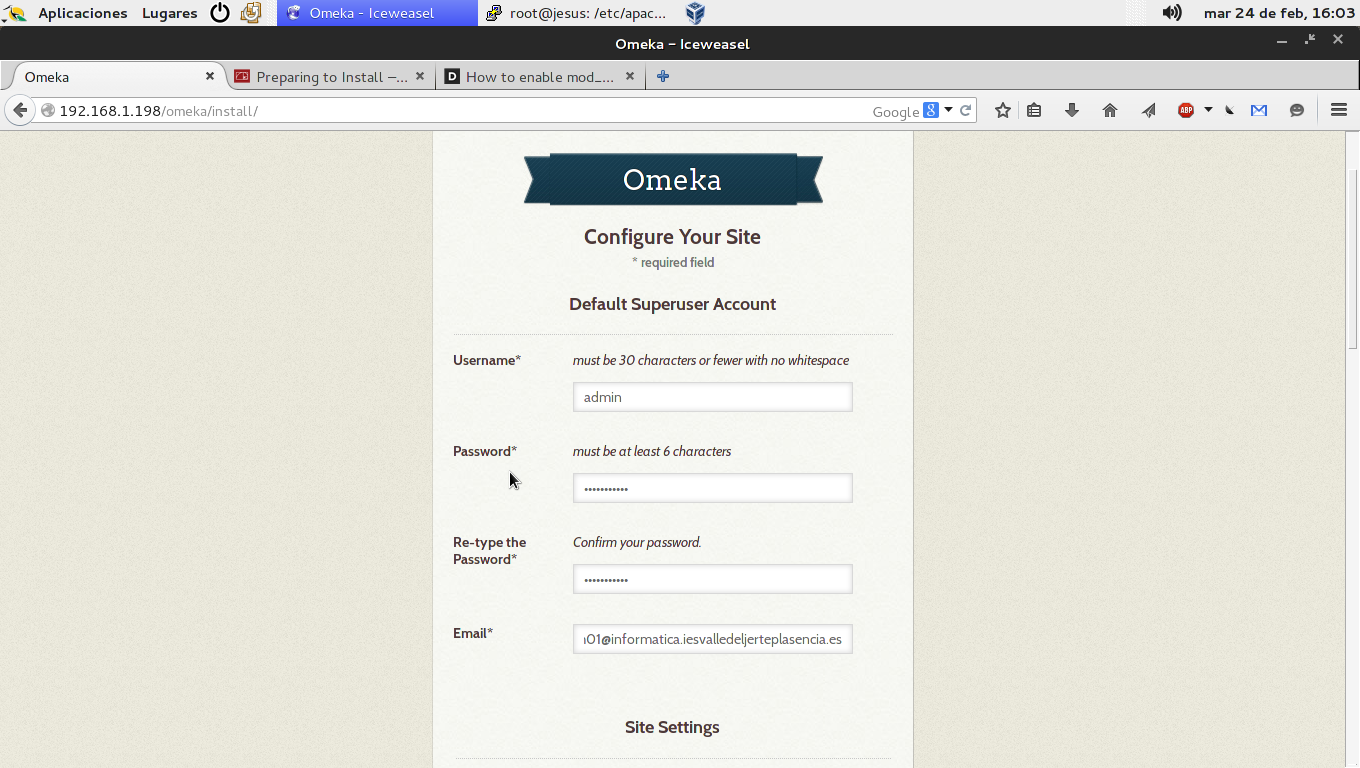This screenshot has width=1360, height=768.
Task: Click the Email input field
Action: 712,639
